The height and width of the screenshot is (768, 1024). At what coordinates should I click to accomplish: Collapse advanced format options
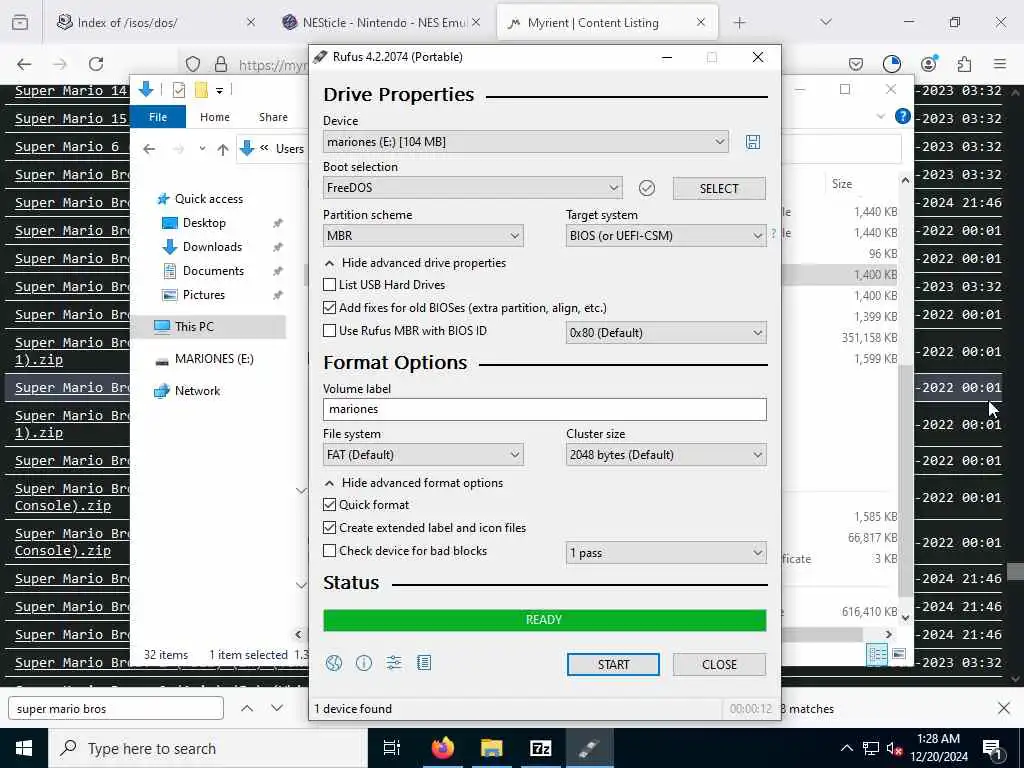[x=414, y=483]
